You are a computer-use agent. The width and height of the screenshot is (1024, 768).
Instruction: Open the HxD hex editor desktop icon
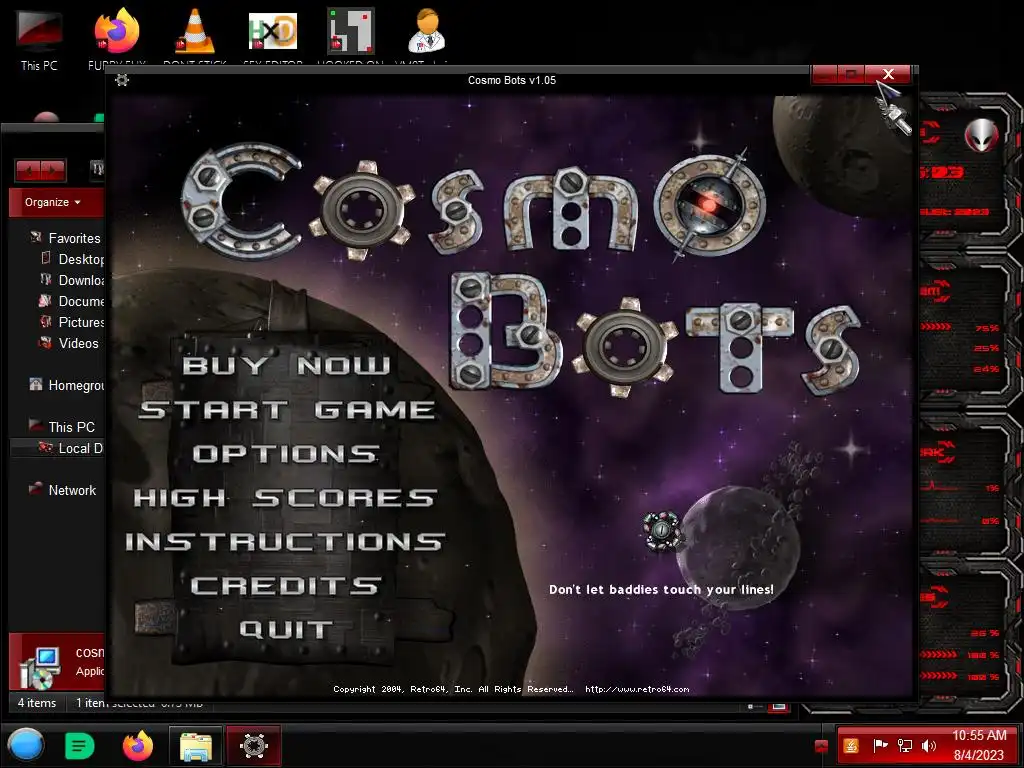pyautogui.click(x=273, y=37)
